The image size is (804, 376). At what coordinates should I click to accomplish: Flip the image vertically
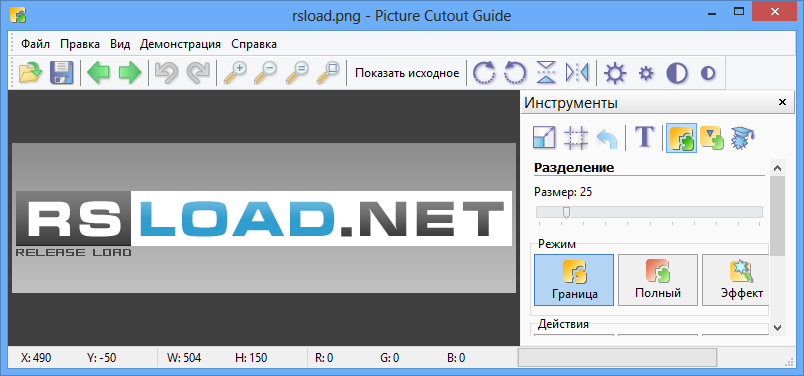coord(546,73)
